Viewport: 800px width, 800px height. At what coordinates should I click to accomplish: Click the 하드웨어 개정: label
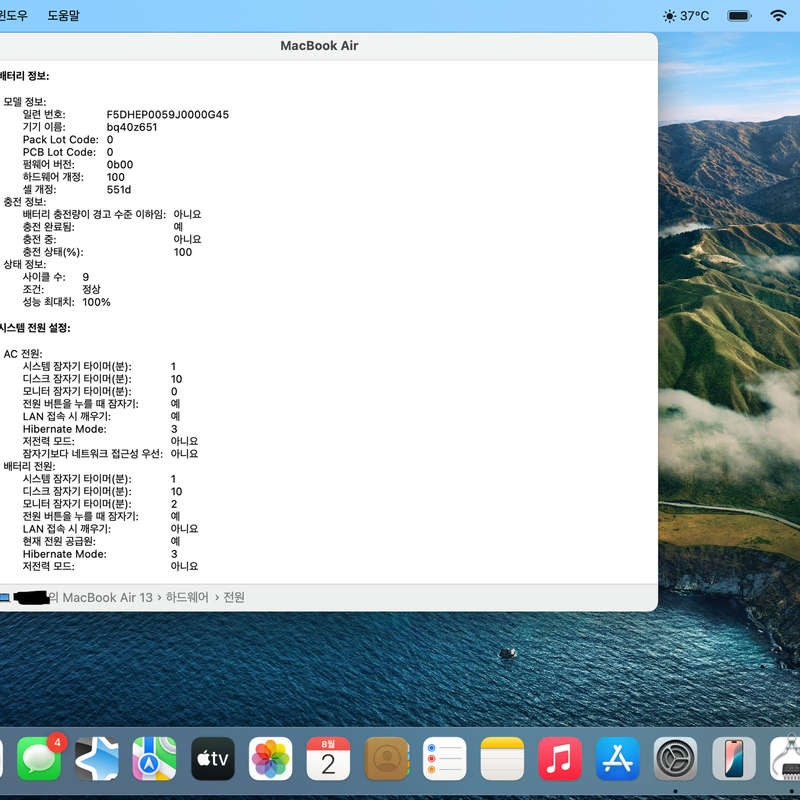coord(53,177)
